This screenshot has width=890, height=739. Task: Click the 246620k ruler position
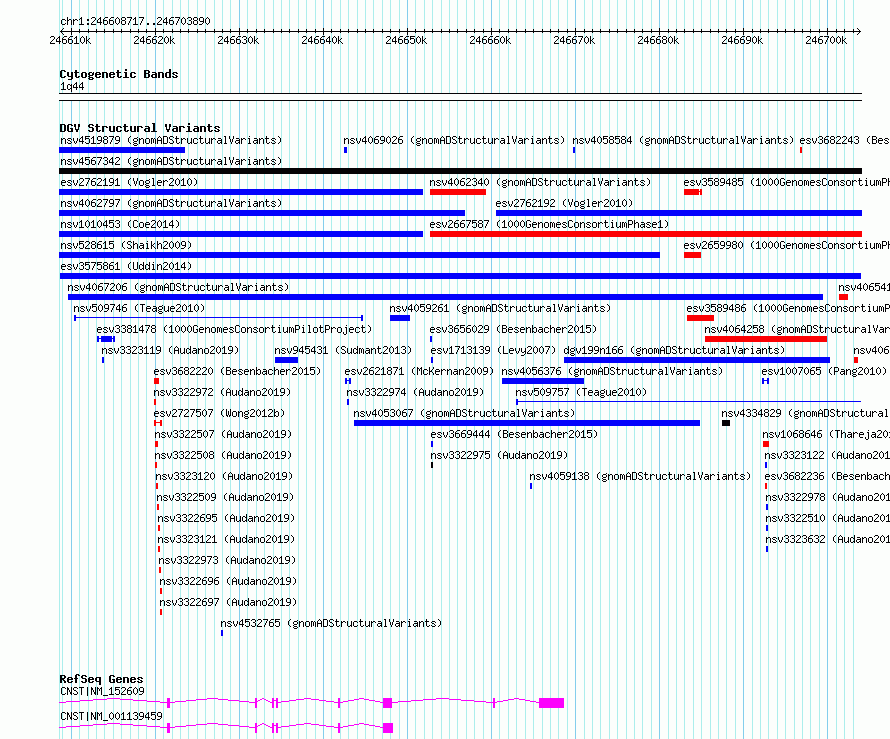(x=154, y=40)
